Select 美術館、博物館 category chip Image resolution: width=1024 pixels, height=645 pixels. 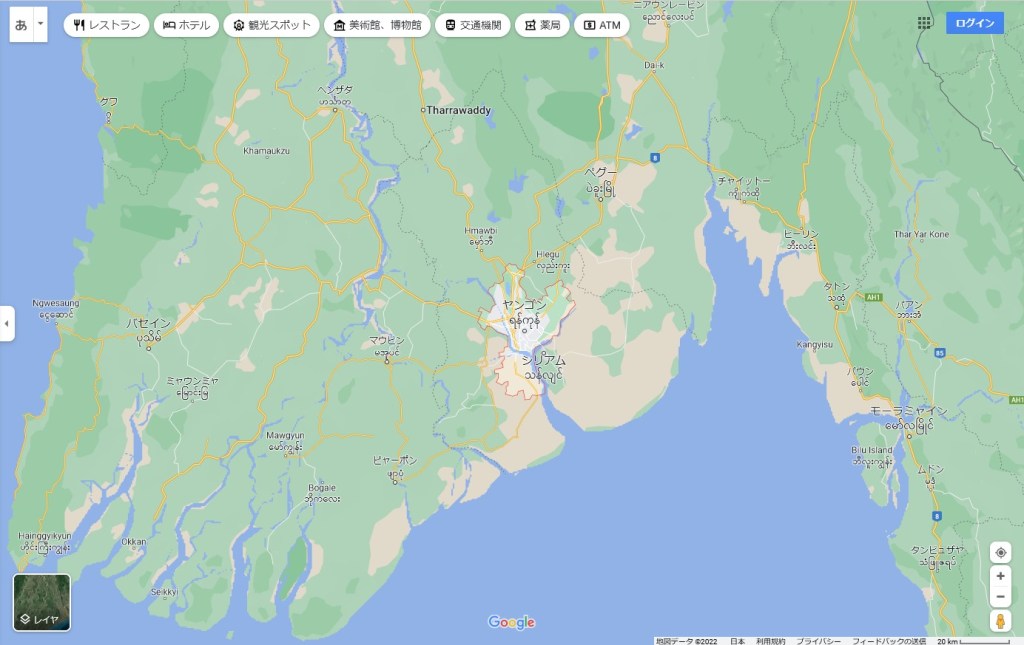click(x=377, y=25)
